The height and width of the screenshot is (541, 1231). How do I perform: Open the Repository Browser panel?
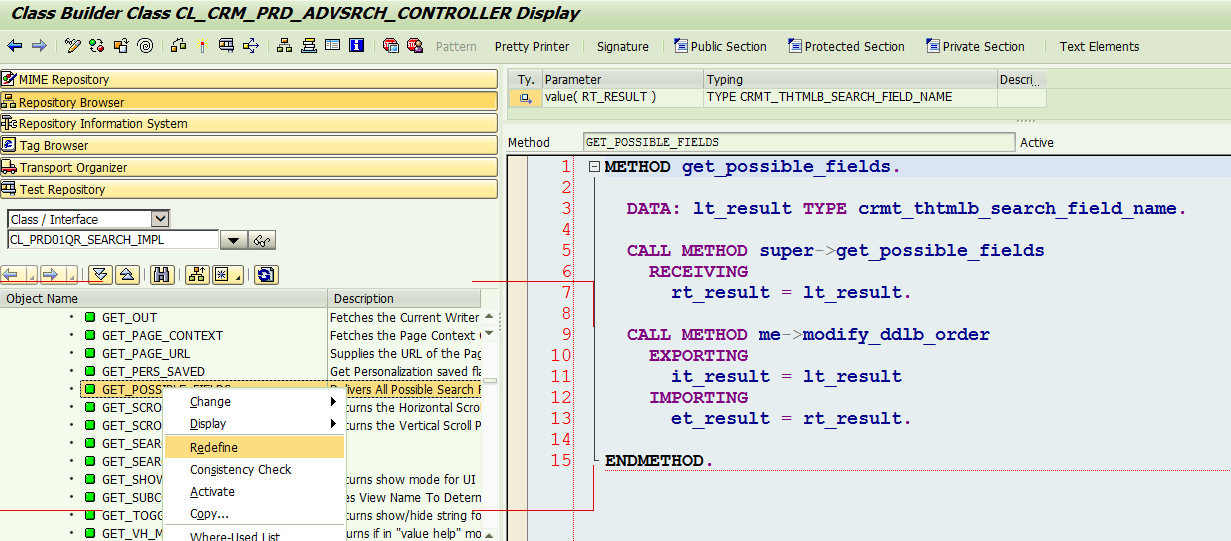coord(249,102)
